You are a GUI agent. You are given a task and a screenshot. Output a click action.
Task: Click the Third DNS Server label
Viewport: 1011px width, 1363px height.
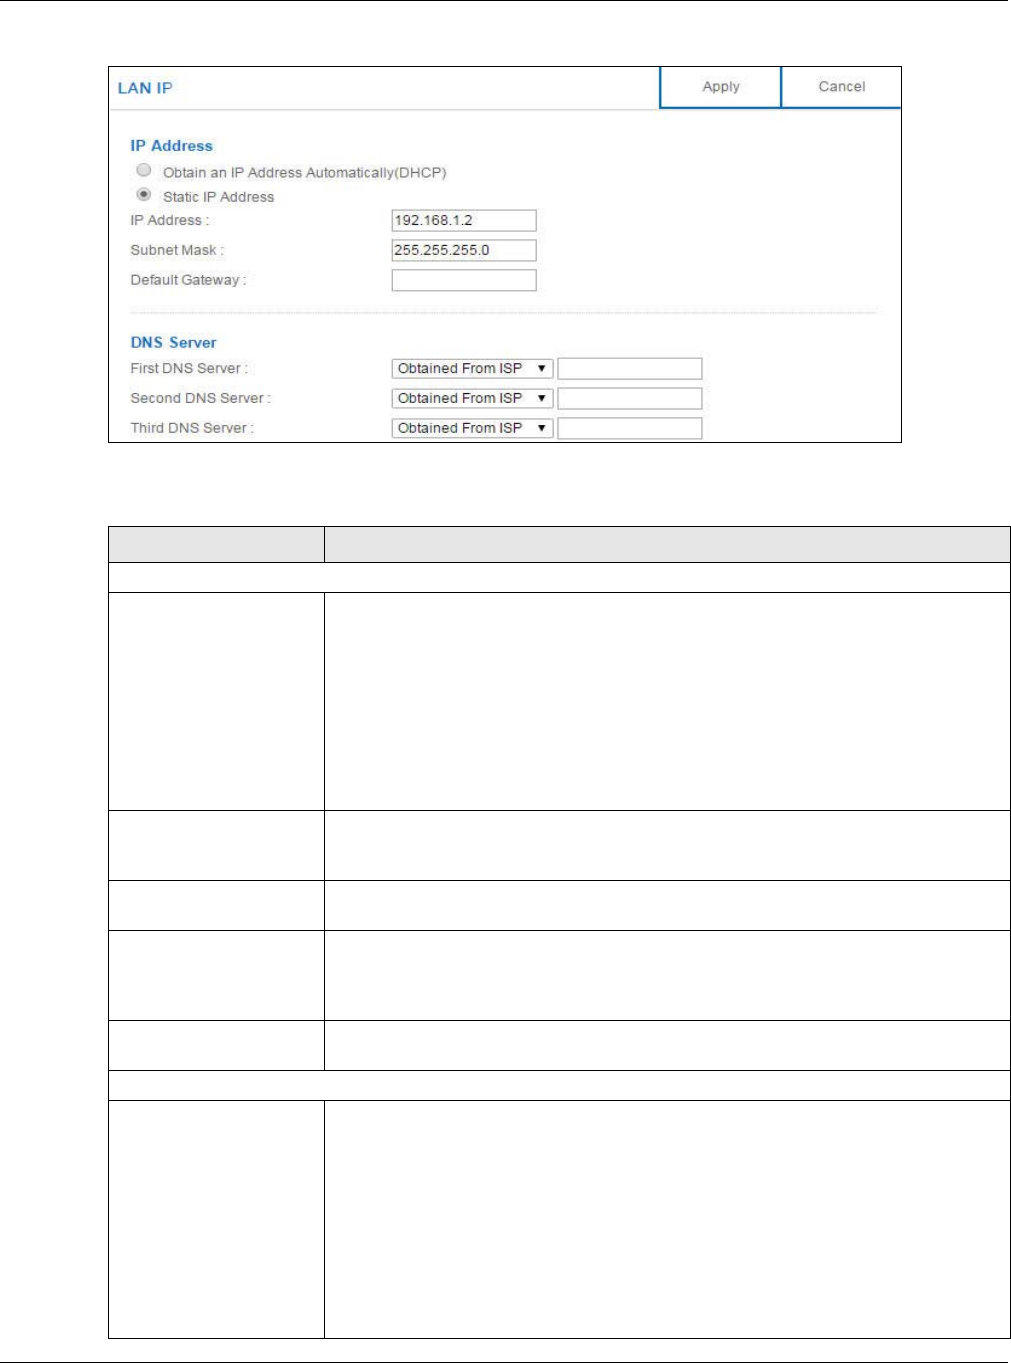[x=192, y=428]
